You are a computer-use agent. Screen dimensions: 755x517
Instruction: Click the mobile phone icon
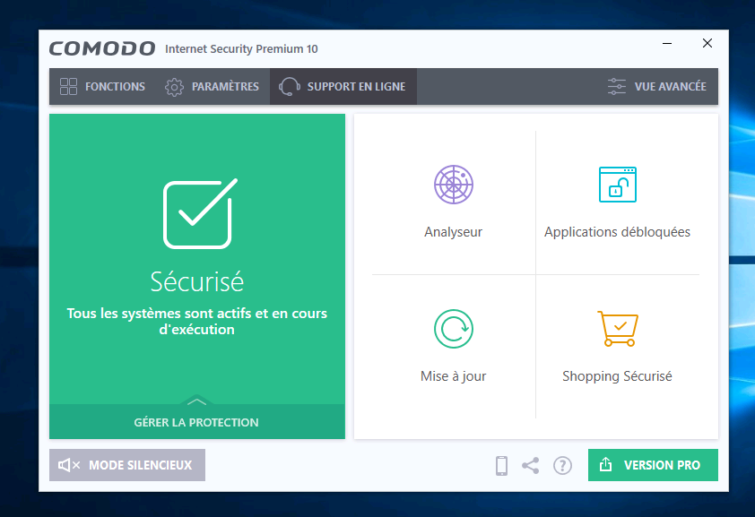[501, 465]
